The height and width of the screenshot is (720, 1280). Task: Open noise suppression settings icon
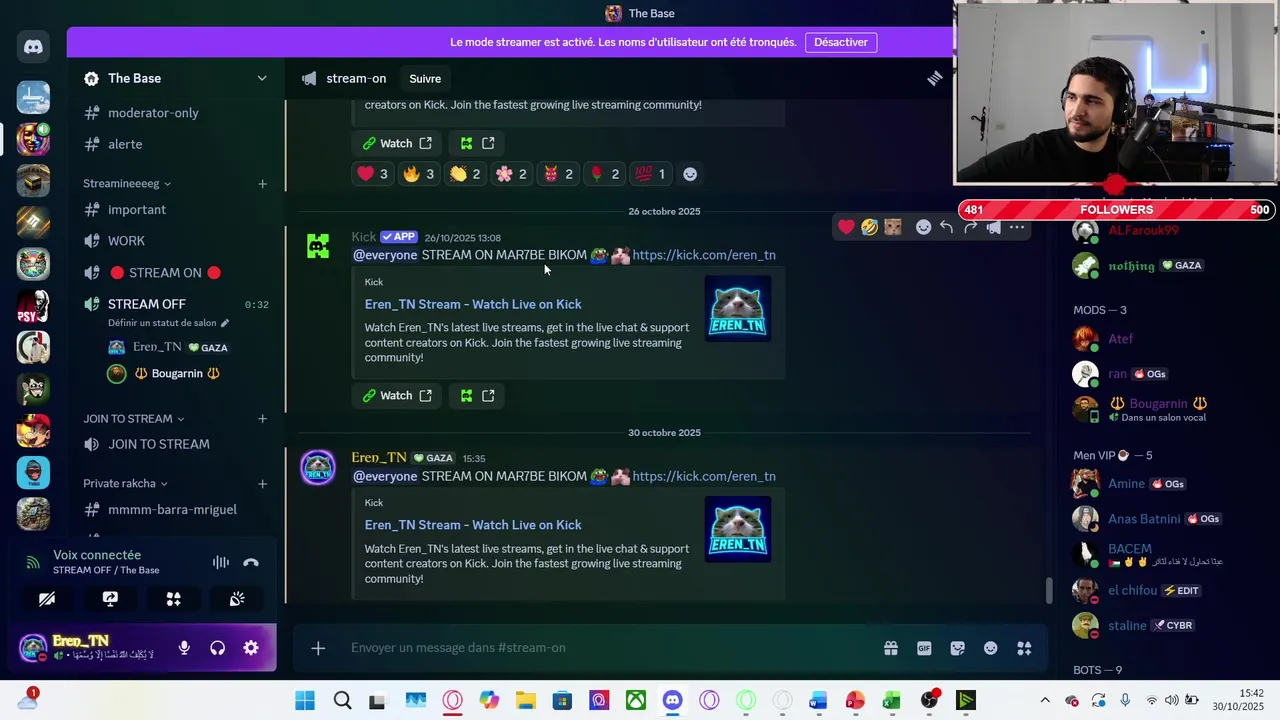[x=220, y=563]
